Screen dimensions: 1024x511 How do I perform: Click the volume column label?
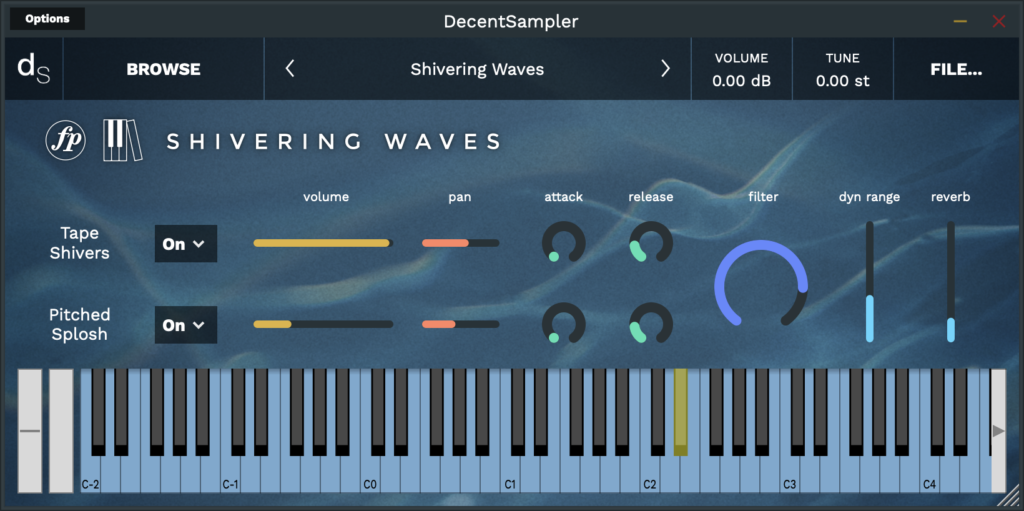point(326,196)
